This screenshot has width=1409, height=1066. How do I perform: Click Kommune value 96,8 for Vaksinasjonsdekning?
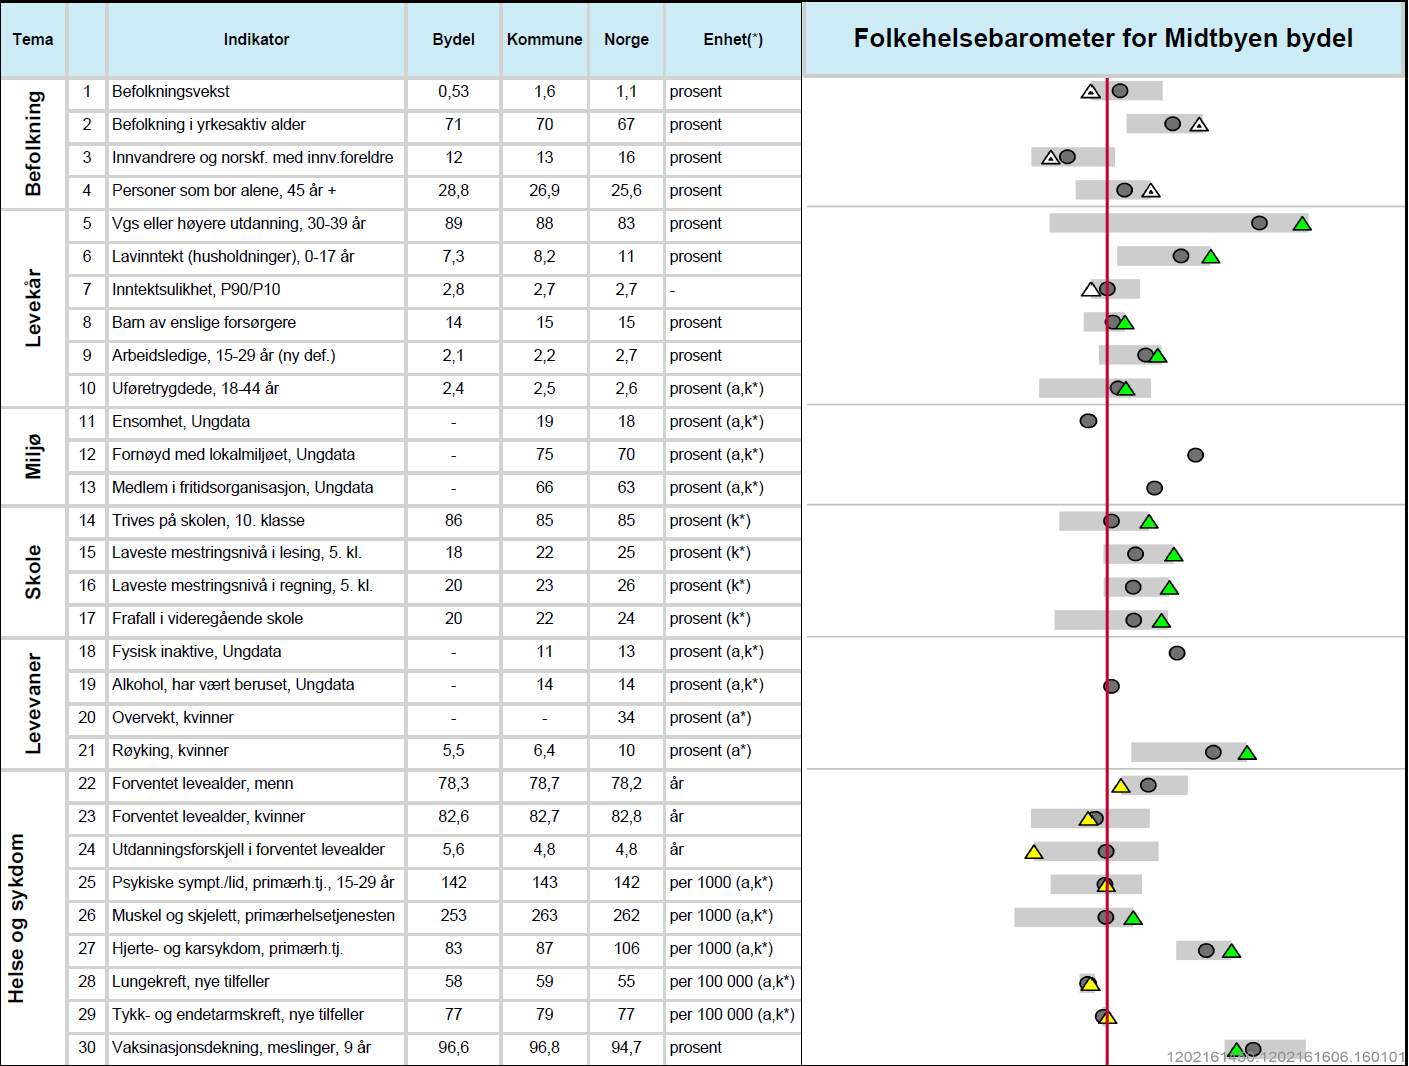click(544, 1048)
